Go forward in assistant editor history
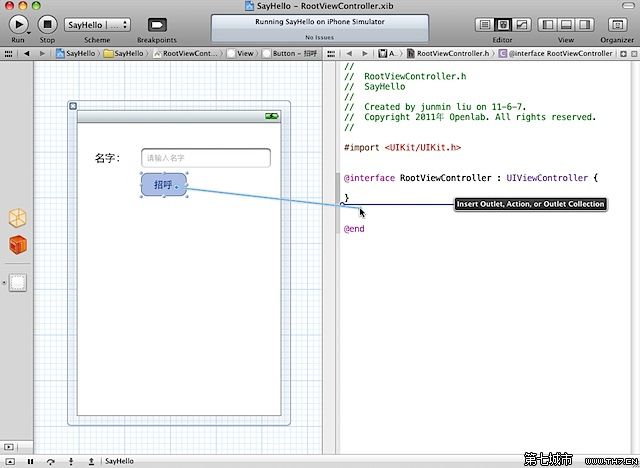 365,53
